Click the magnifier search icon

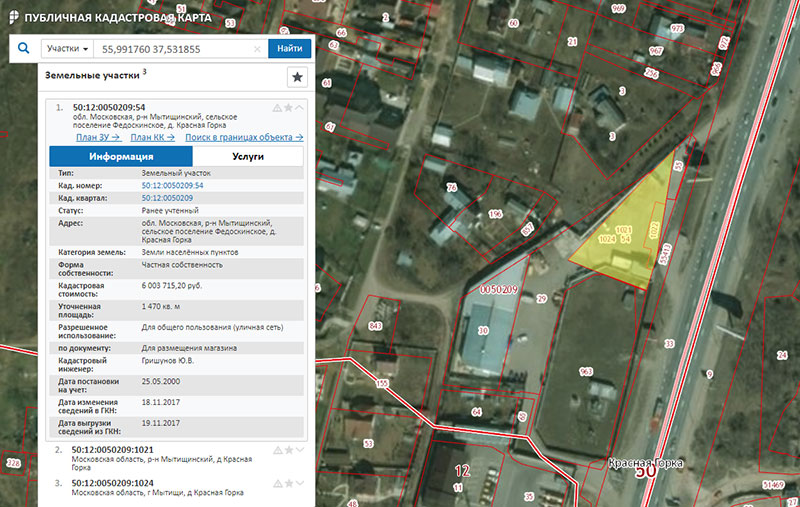(22, 48)
